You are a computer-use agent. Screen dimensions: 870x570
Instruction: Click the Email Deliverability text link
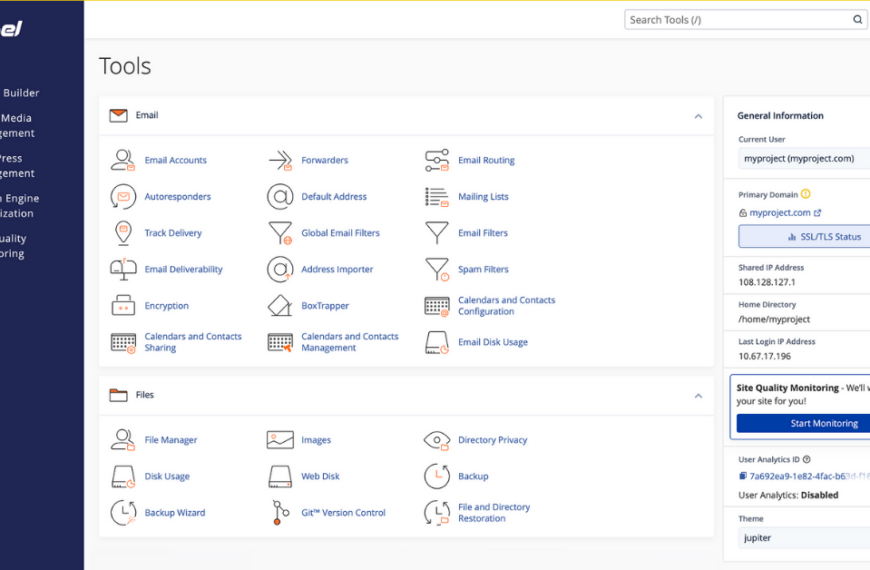pos(183,269)
